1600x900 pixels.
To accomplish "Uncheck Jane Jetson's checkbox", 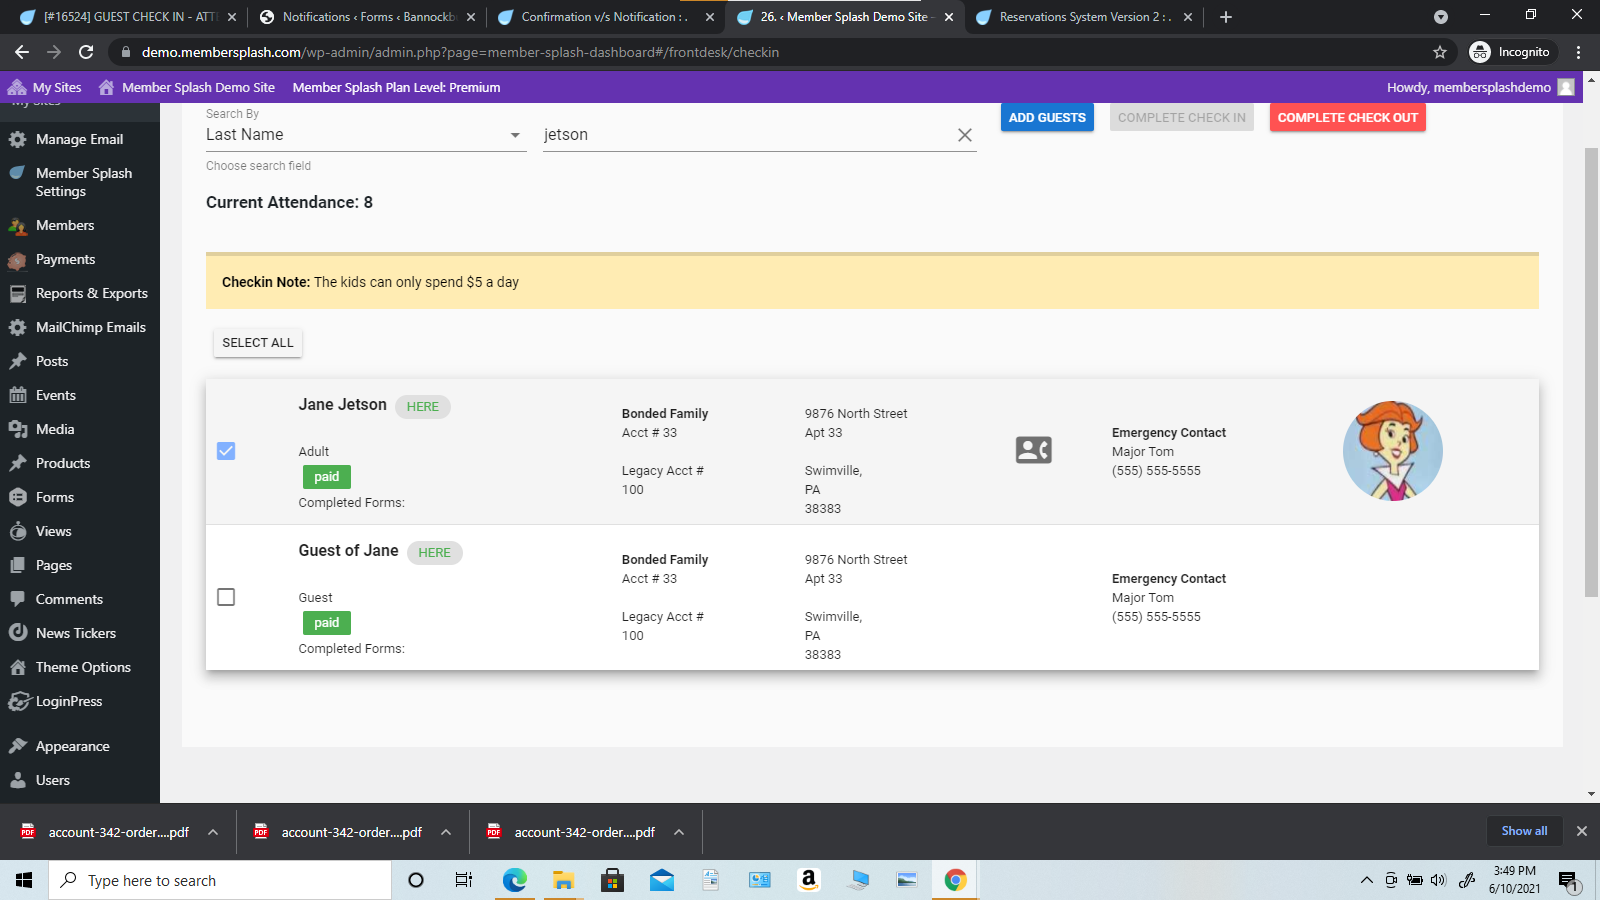I will [226, 451].
